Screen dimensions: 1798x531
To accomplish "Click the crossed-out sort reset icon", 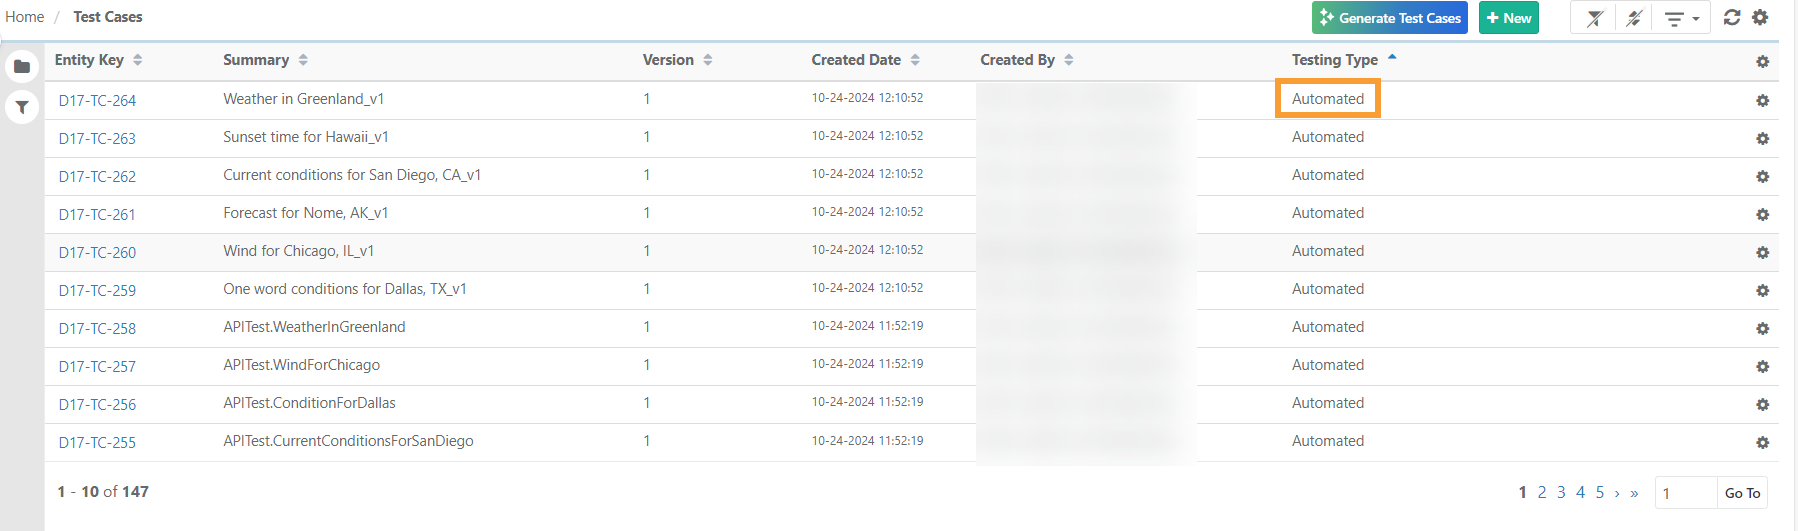I will [1634, 18].
